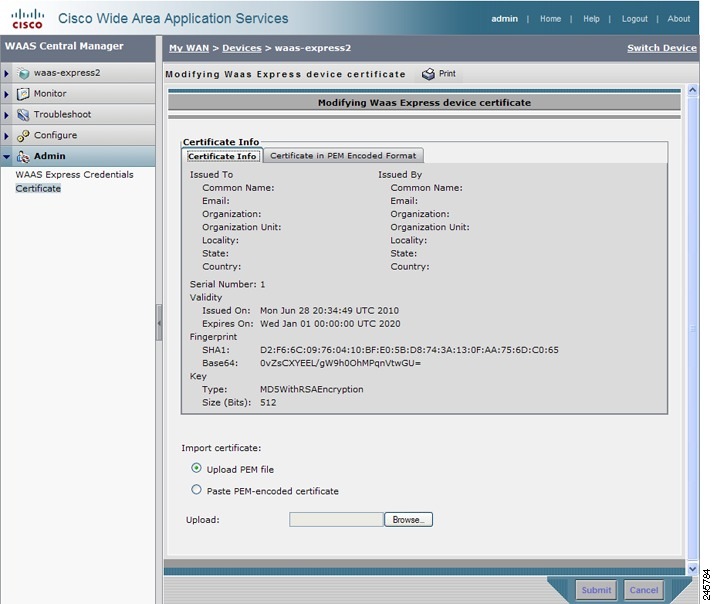The width and height of the screenshot is (713, 604).
Task: Click the Cancel button
Action: [643, 590]
